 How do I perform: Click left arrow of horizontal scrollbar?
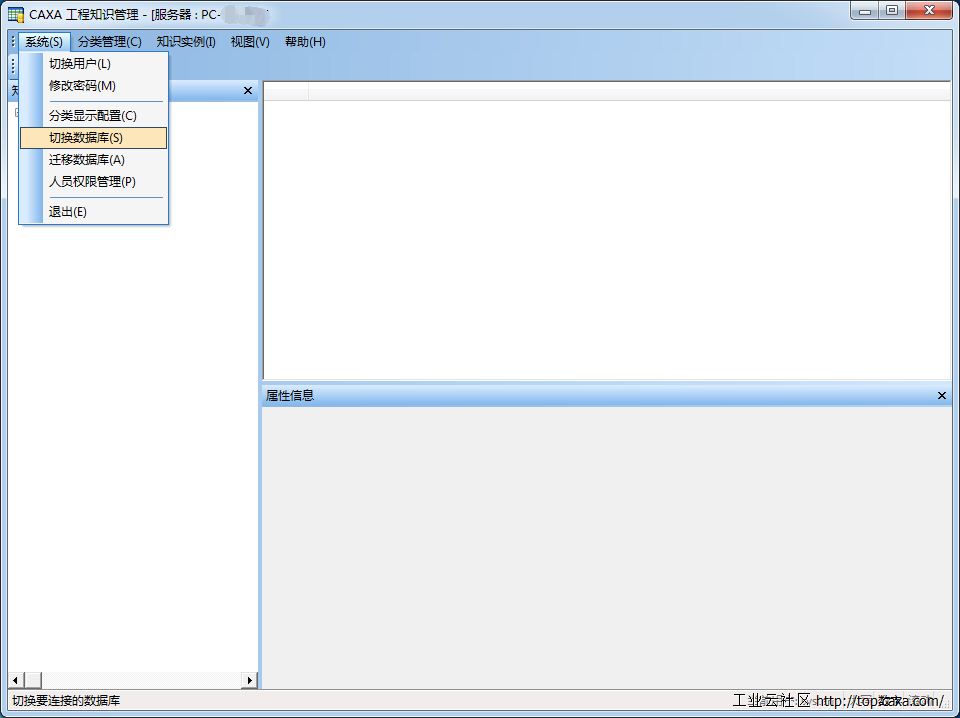point(15,680)
